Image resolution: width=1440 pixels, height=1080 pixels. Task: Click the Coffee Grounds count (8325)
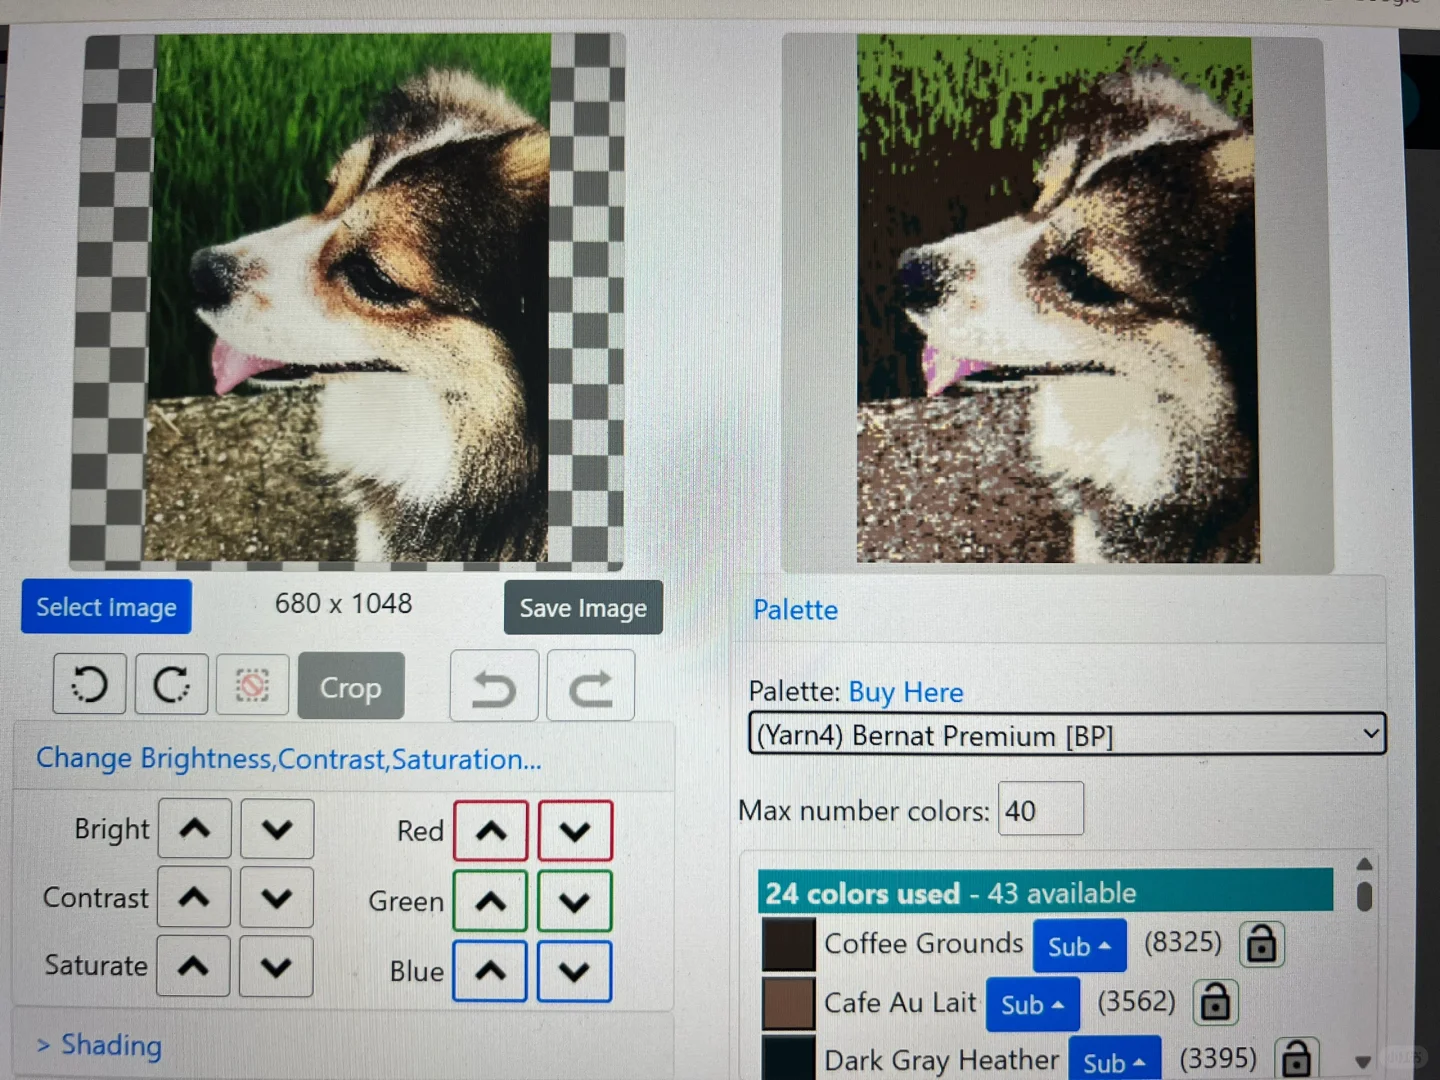point(1183,942)
